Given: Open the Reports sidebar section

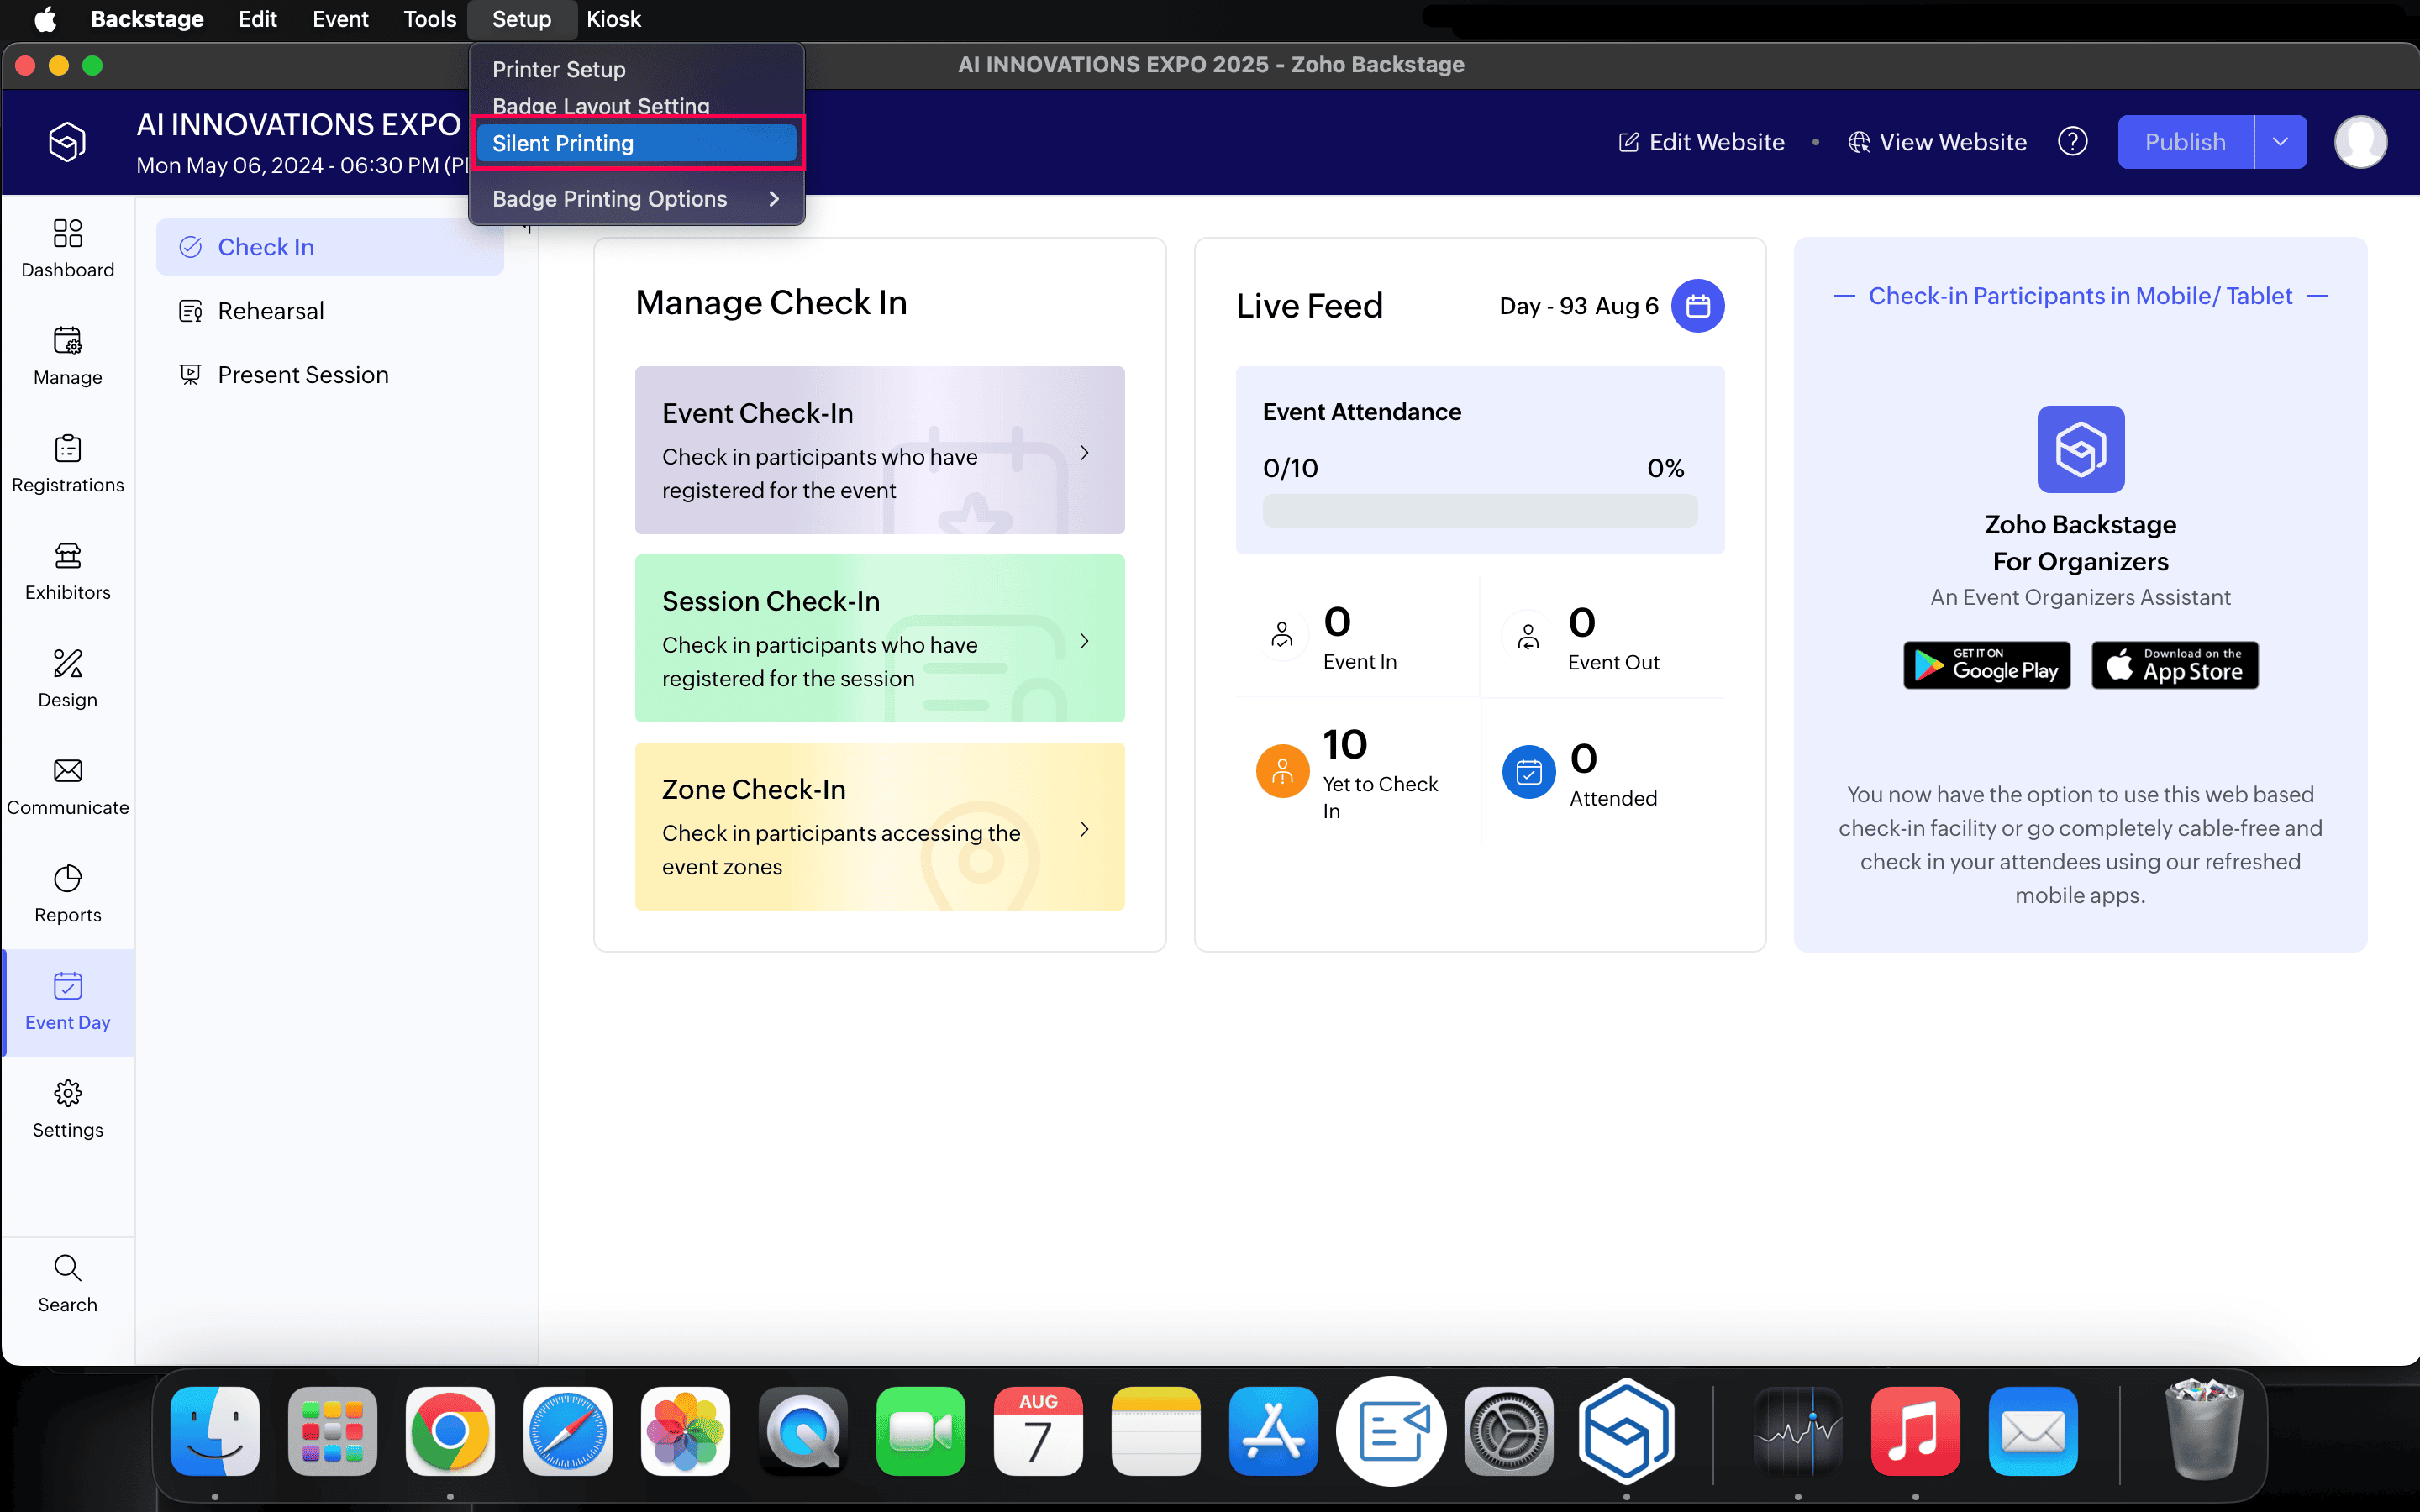Looking at the screenshot, I should point(67,893).
